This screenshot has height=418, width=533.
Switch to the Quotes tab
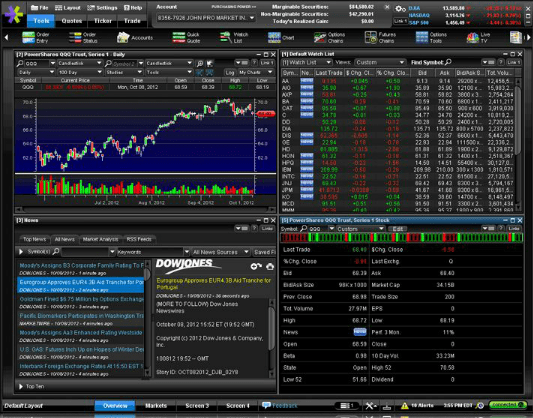click(72, 21)
